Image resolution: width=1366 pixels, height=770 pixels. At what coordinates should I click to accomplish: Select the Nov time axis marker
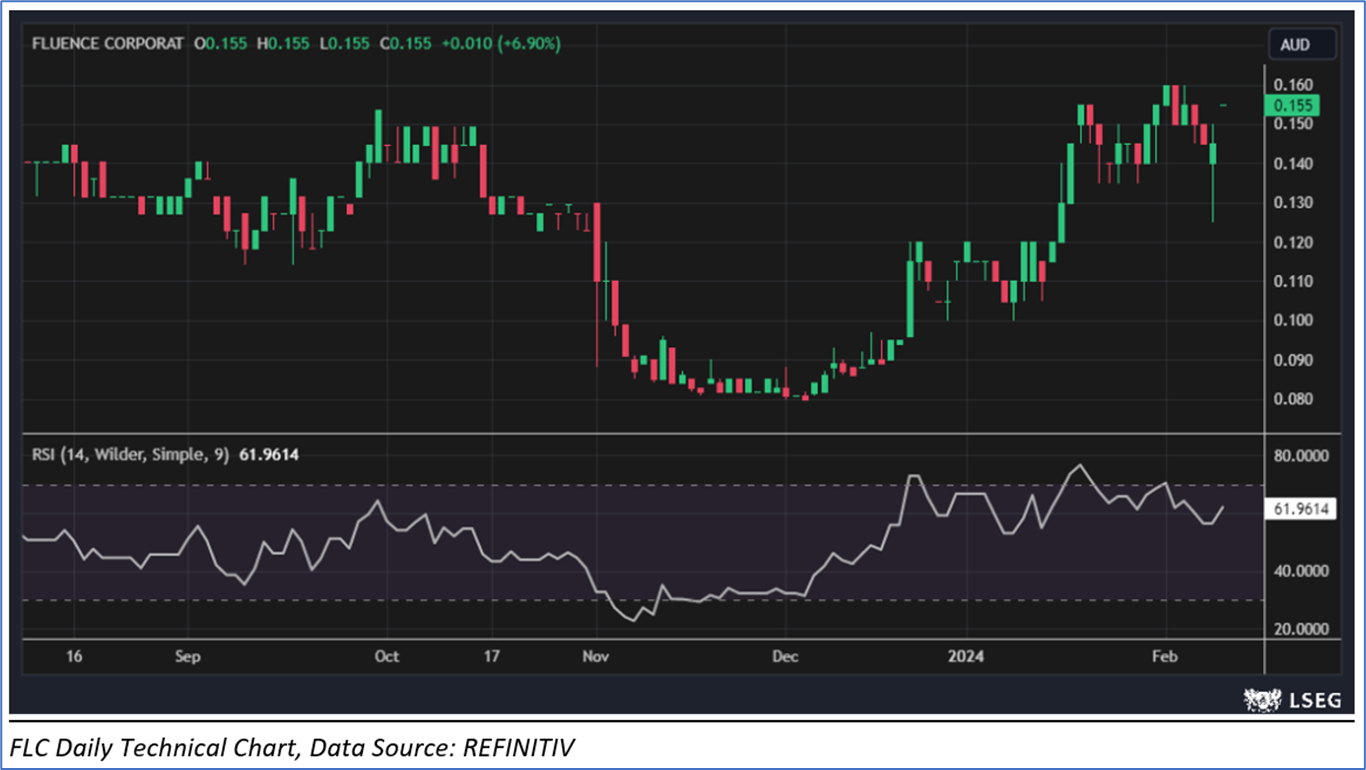596,657
